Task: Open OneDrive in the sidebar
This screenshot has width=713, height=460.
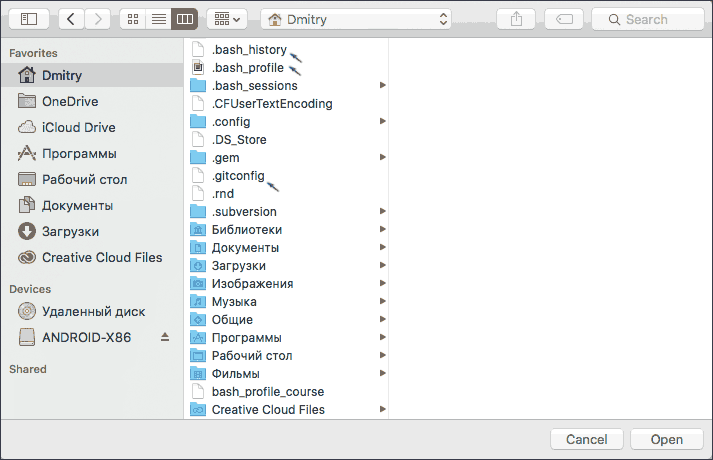Action: [x=69, y=101]
